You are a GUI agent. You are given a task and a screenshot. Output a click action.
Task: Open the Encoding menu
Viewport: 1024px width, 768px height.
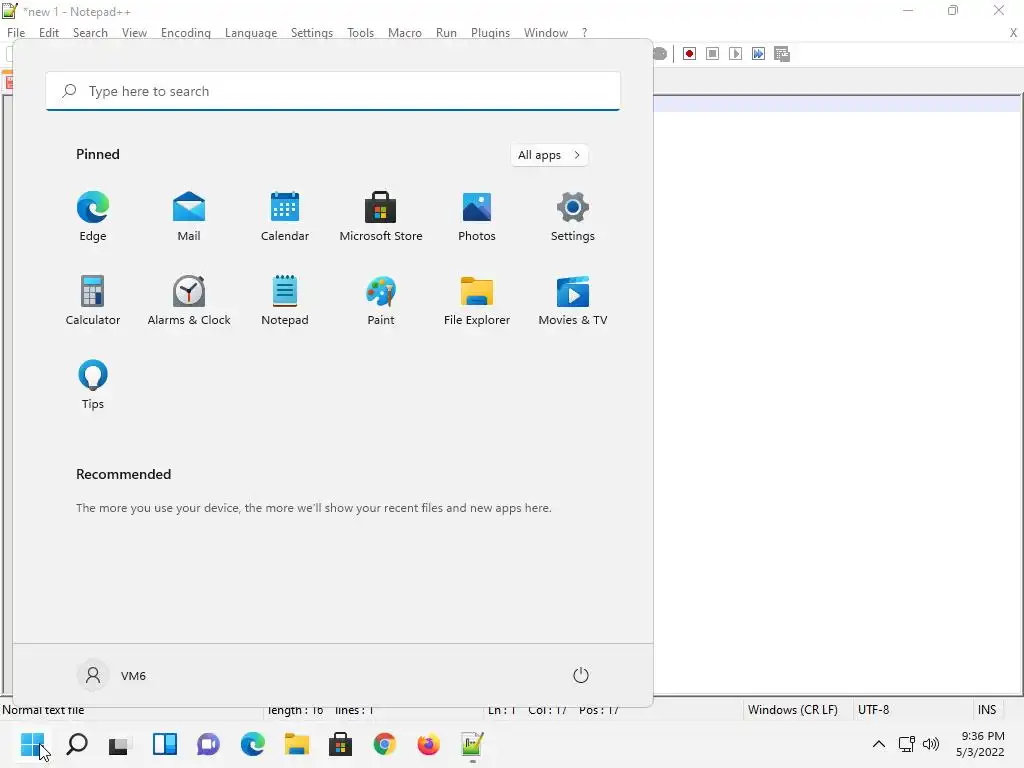click(x=186, y=33)
